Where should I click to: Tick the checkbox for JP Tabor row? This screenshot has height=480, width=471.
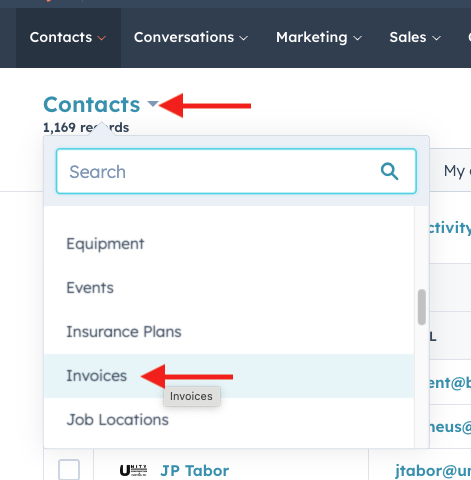pos(69,470)
